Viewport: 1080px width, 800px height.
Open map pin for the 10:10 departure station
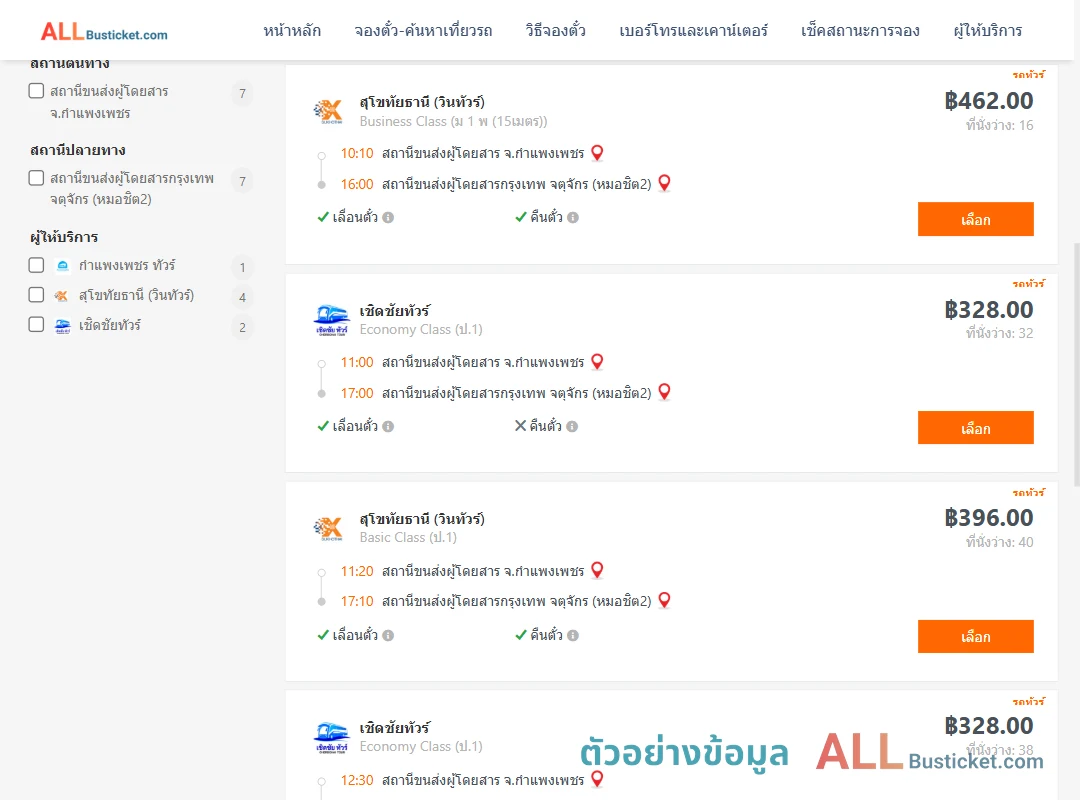click(x=597, y=153)
